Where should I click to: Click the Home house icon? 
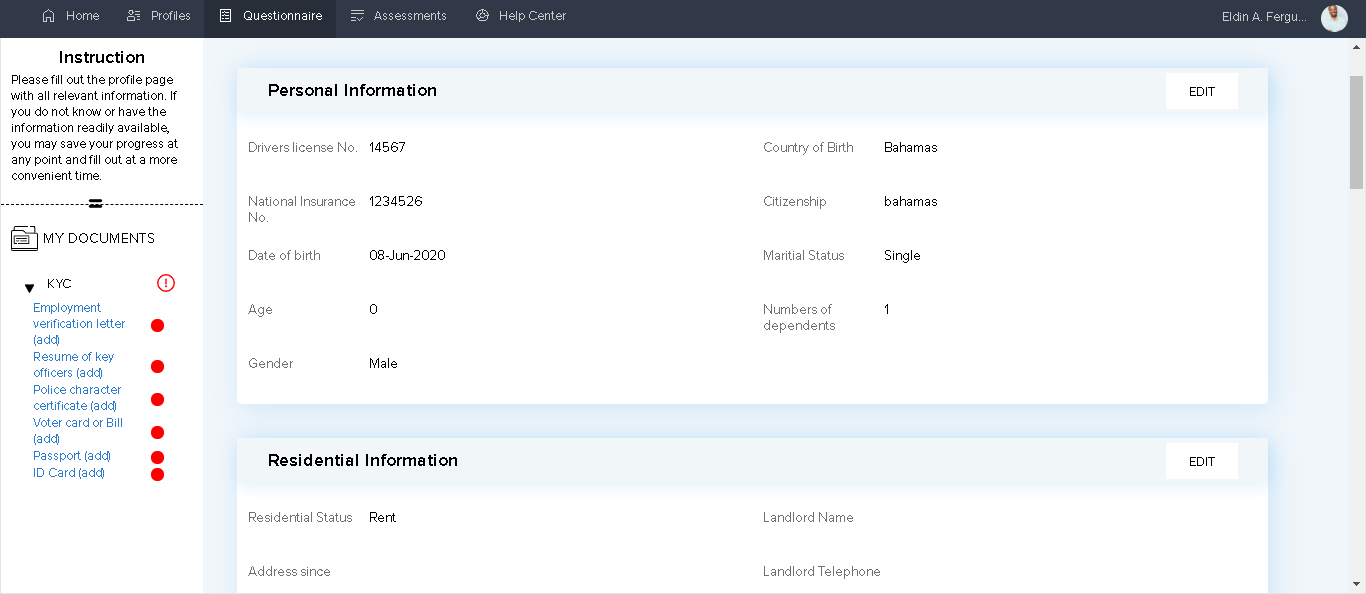(x=48, y=16)
